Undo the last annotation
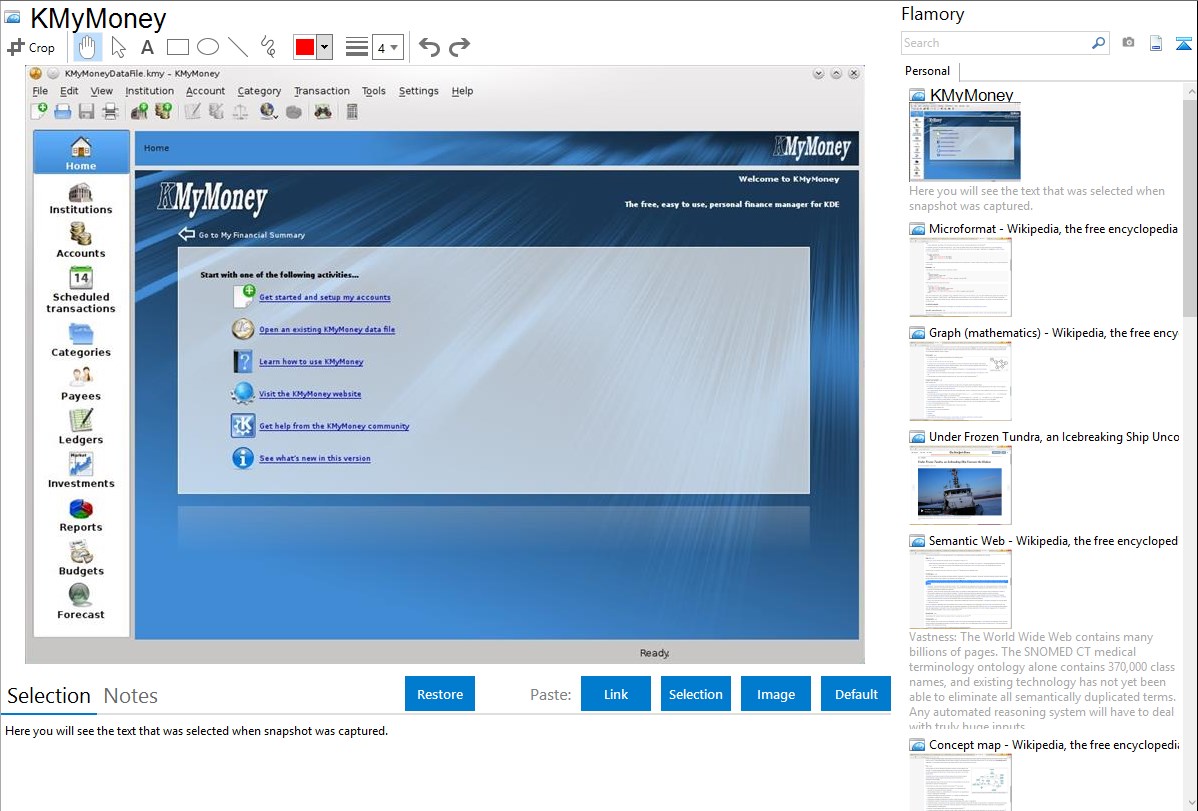 click(429, 47)
